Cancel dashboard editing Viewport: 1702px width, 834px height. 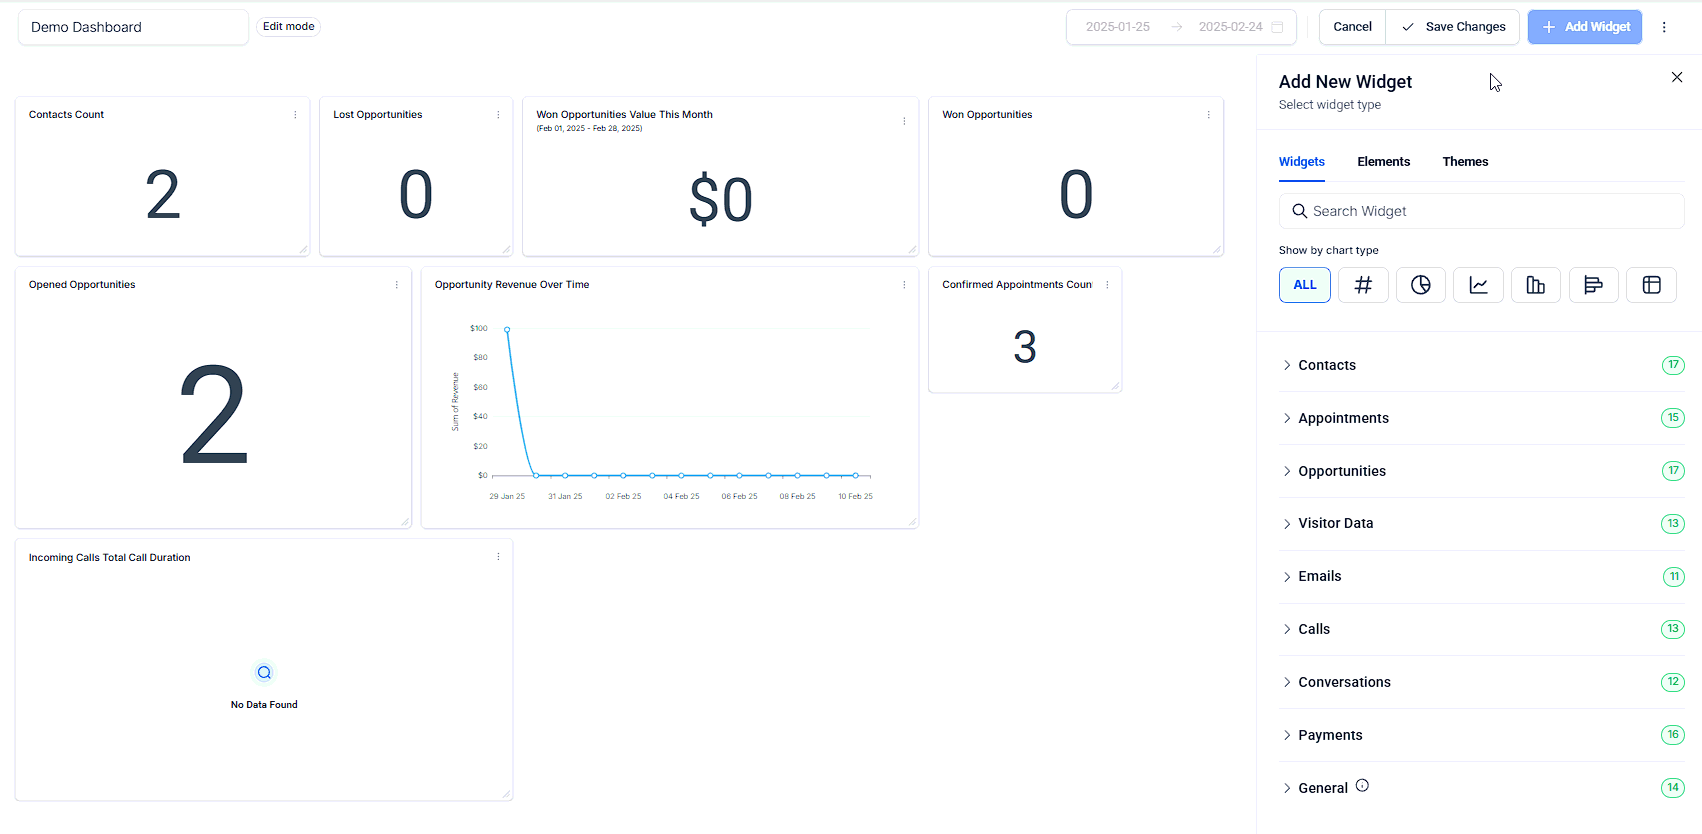(x=1352, y=27)
